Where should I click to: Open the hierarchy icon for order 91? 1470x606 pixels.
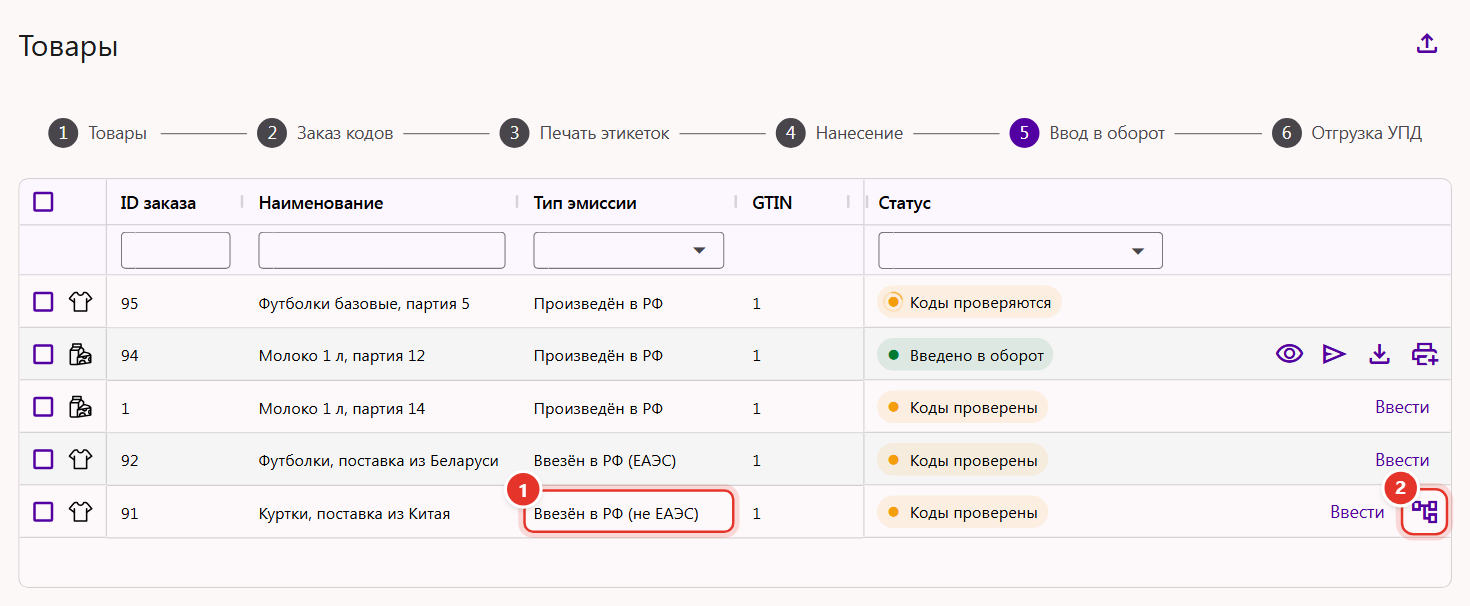[x=1425, y=513]
